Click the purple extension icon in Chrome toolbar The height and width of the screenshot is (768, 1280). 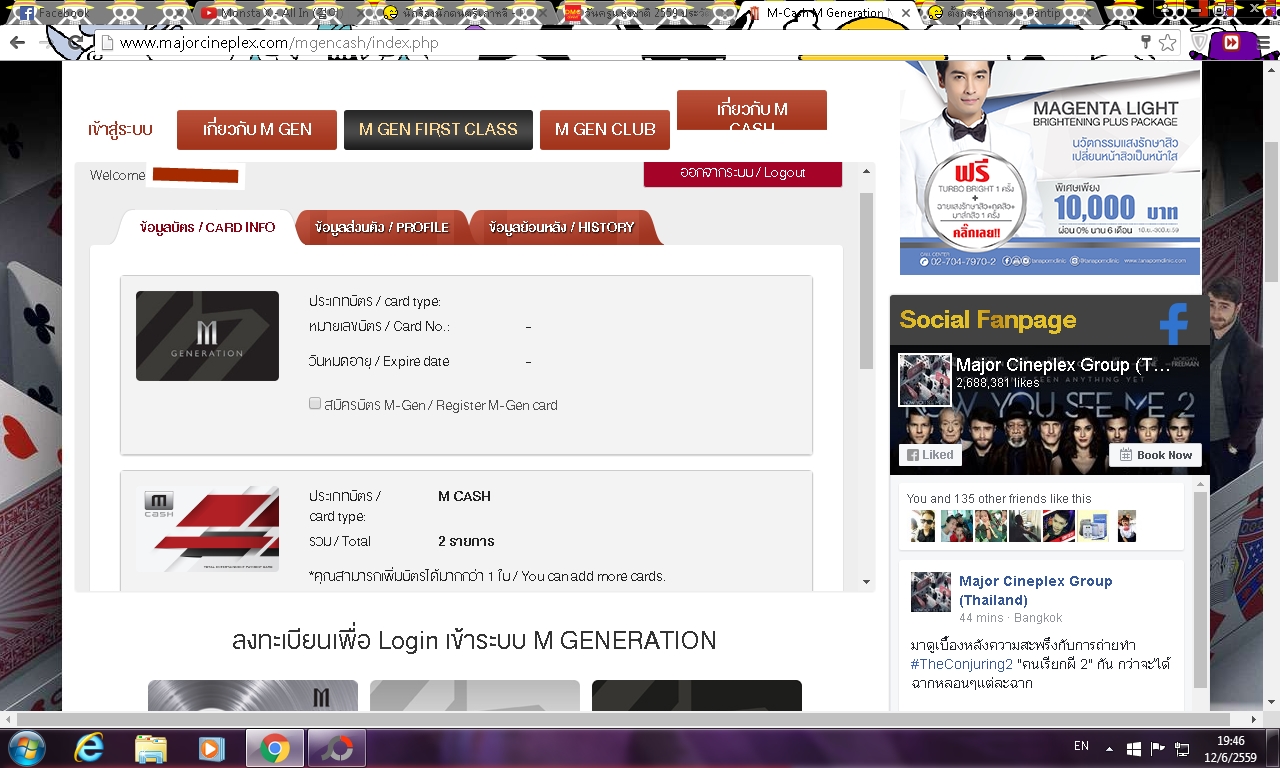[1231, 43]
